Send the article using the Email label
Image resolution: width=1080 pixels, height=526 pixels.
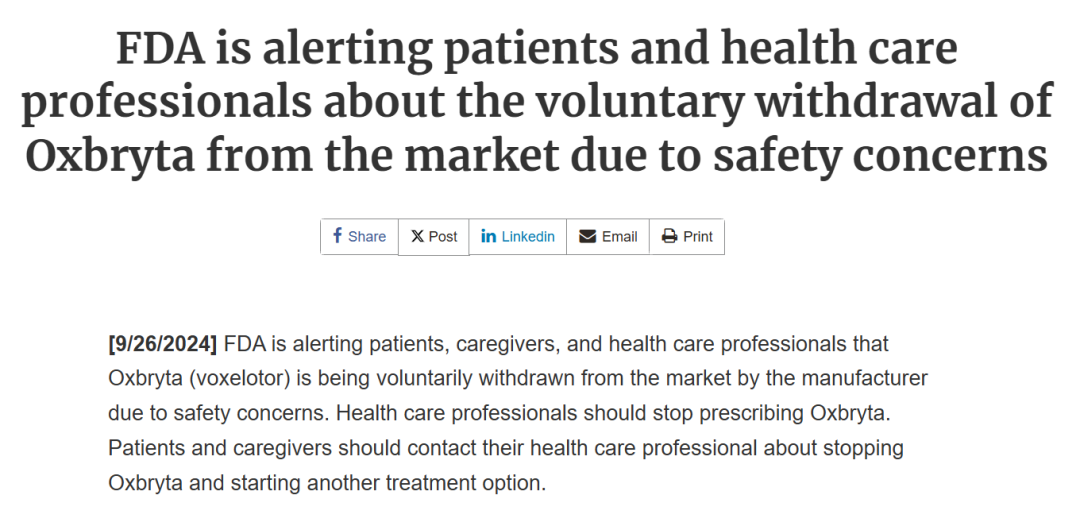tap(619, 237)
